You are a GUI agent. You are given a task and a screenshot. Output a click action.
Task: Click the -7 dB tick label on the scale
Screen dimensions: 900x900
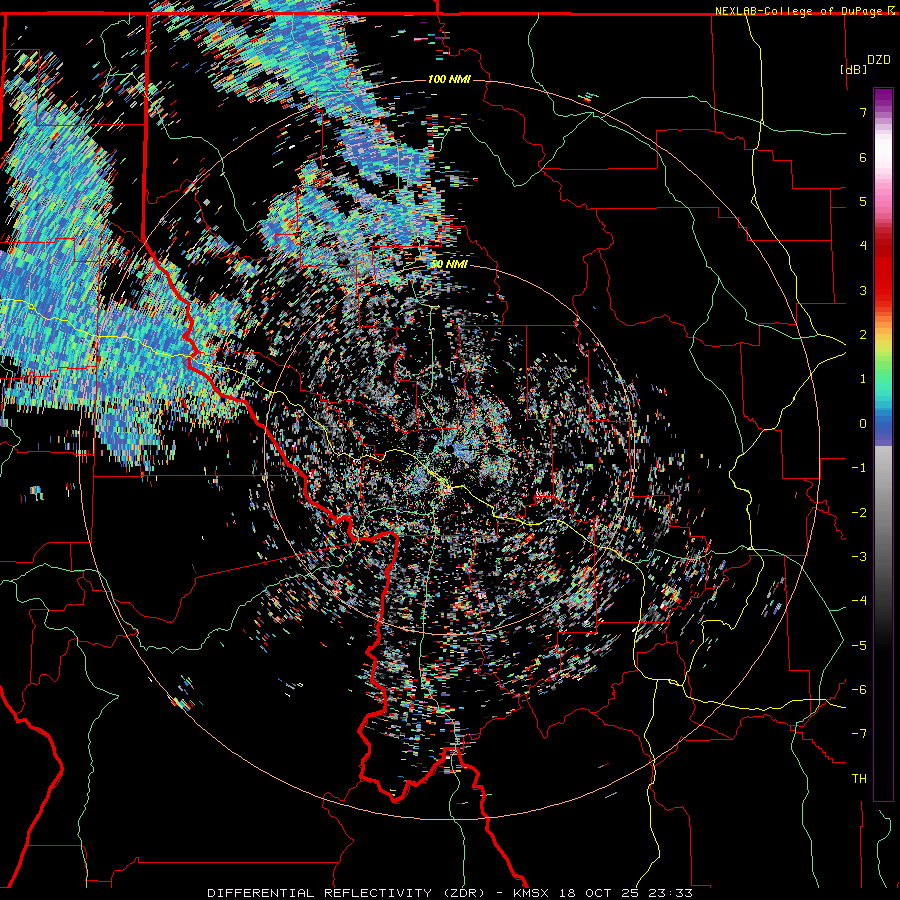click(x=859, y=734)
